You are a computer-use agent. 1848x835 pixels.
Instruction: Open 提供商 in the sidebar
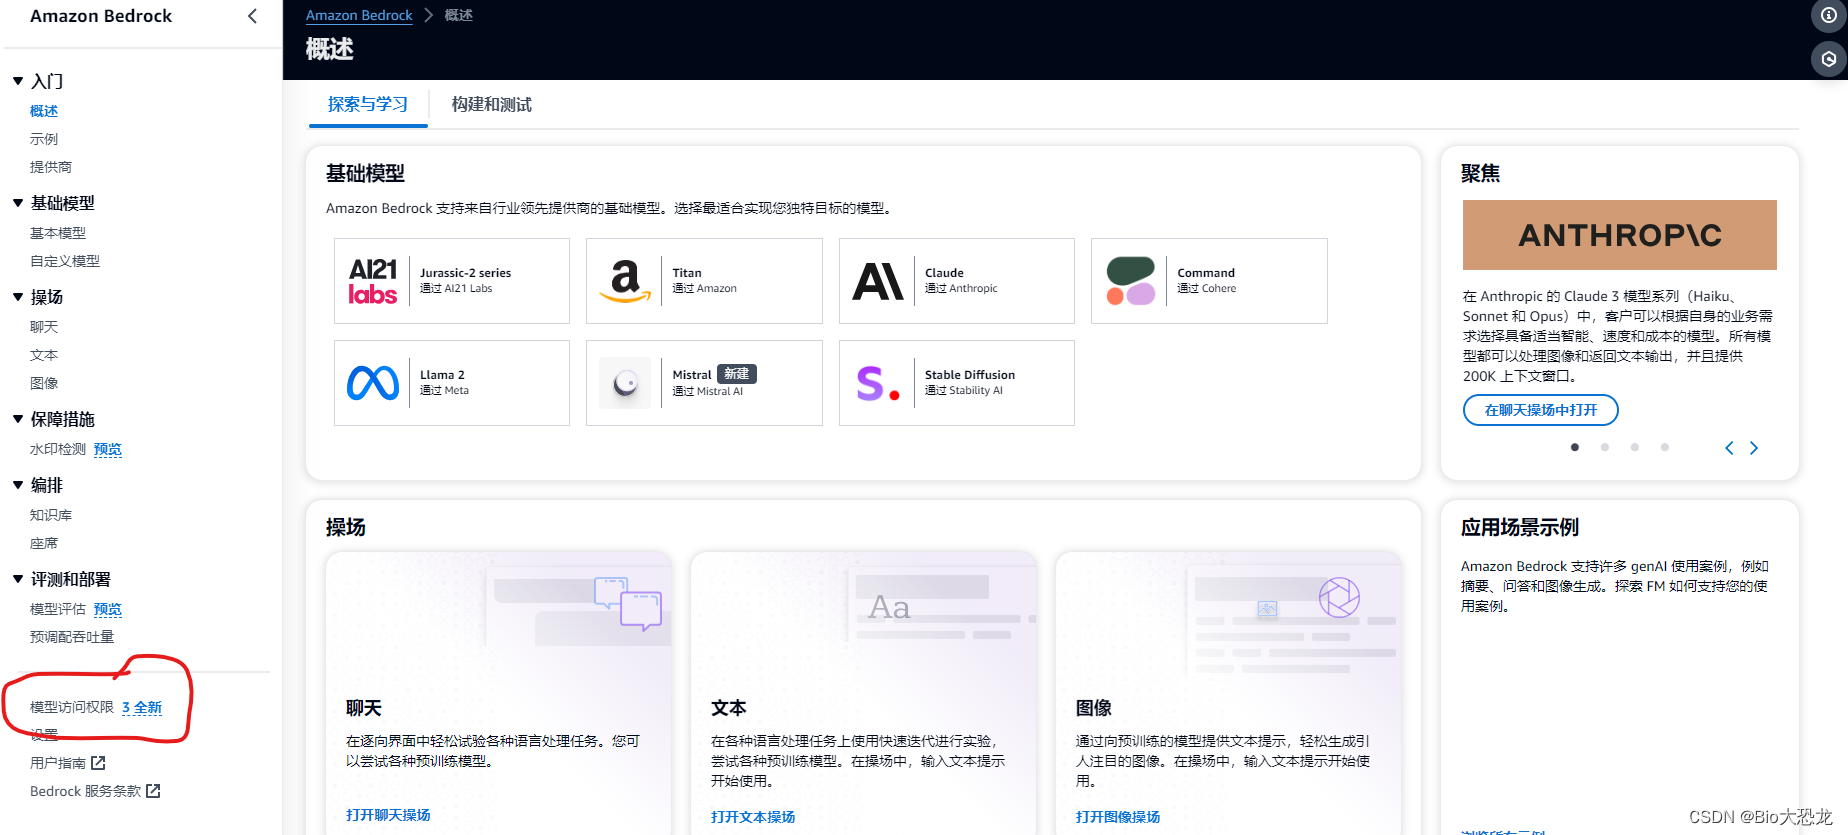[x=51, y=167]
